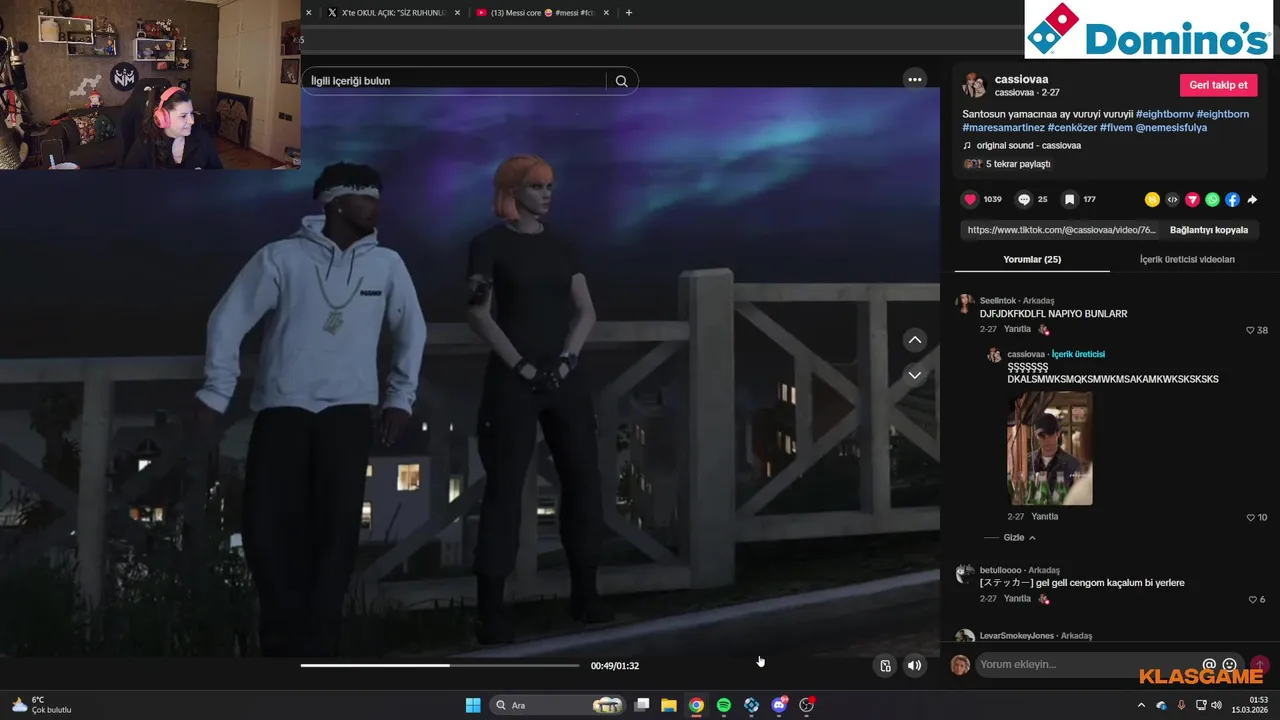The width and height of the screenshot is (1280, 720).
Task: Open the @nemesisfulya mention
Action: click(x=1171, y=127)
